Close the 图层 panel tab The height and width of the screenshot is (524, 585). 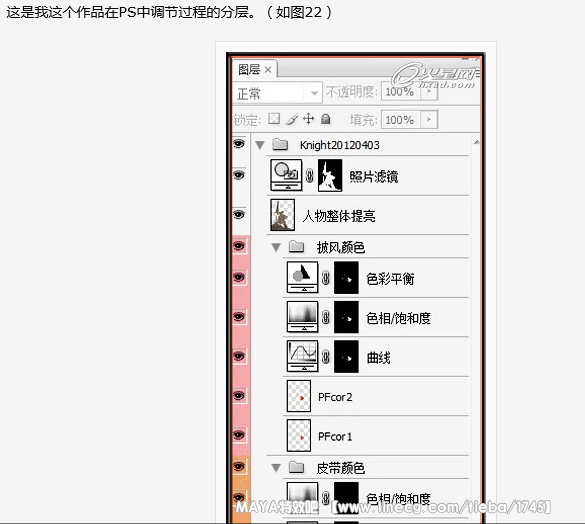coord(268,70)
